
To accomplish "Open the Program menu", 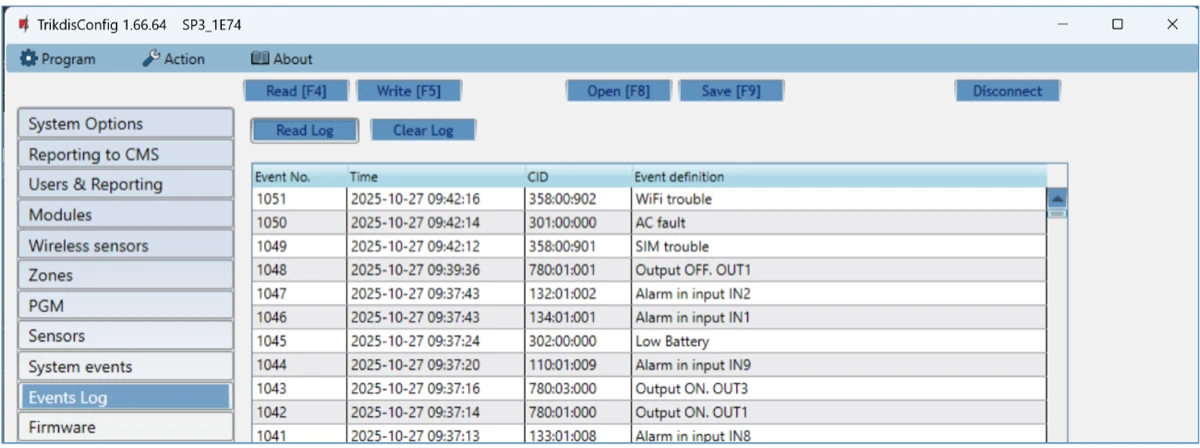I will (x=58, y=59).
